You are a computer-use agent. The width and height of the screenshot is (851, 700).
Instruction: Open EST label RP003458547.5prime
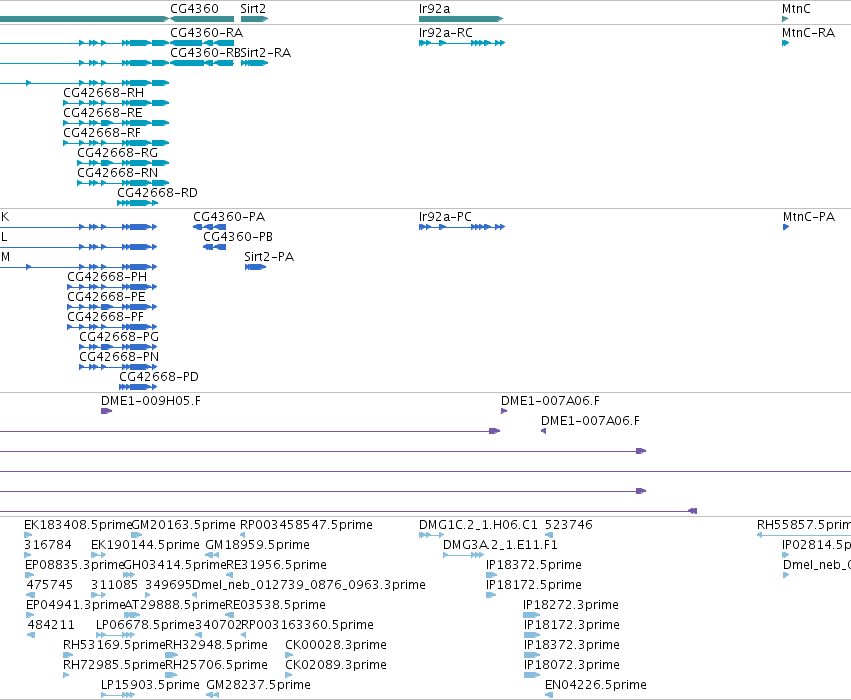[x=306, y=525]
